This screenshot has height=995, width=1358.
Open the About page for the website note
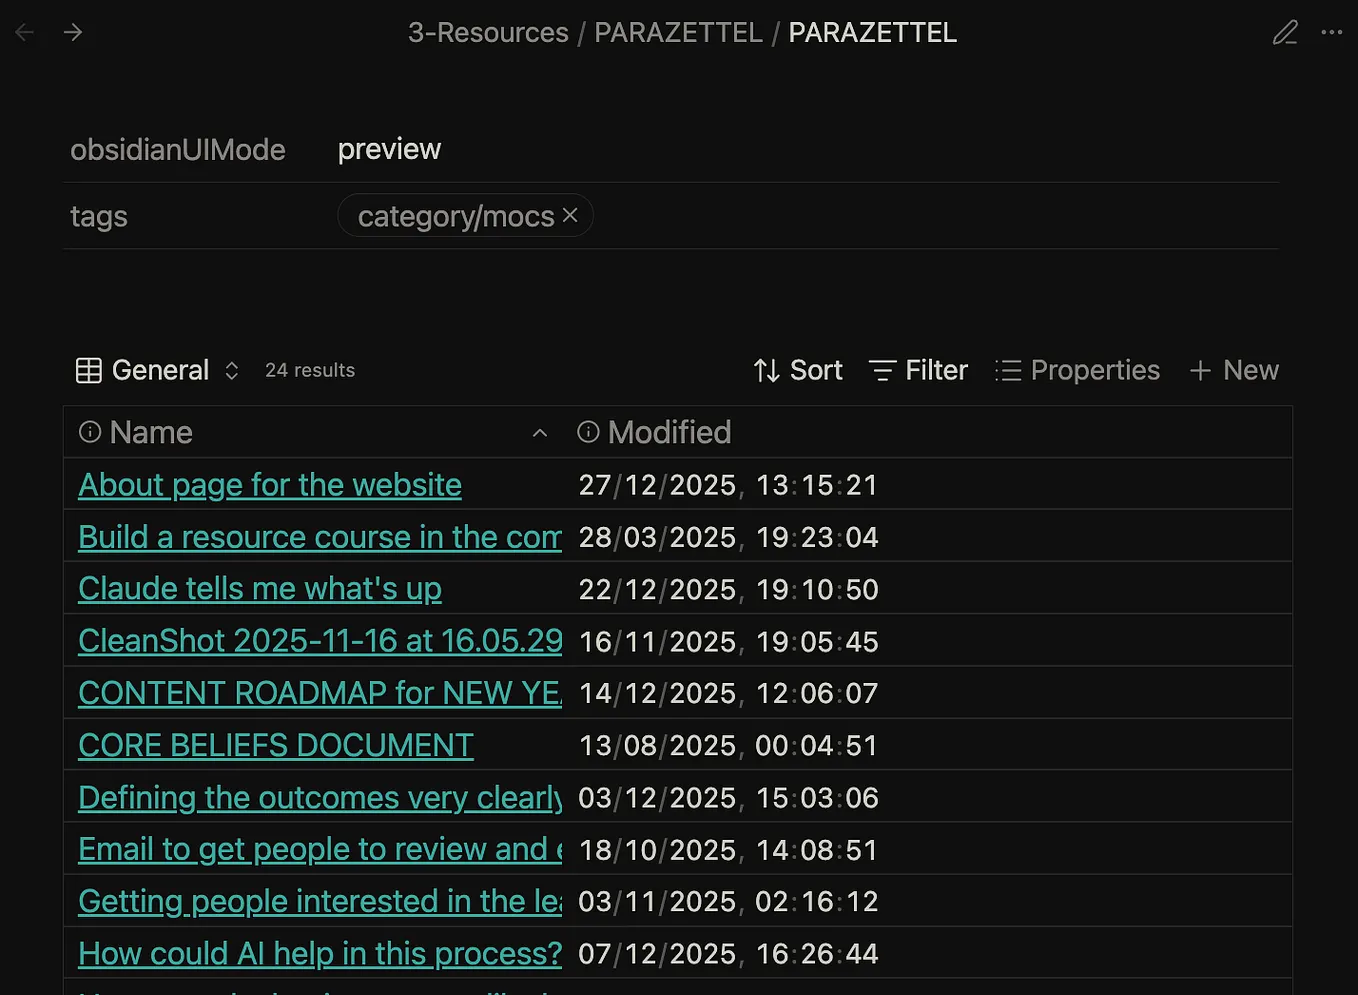coord(270,485)
